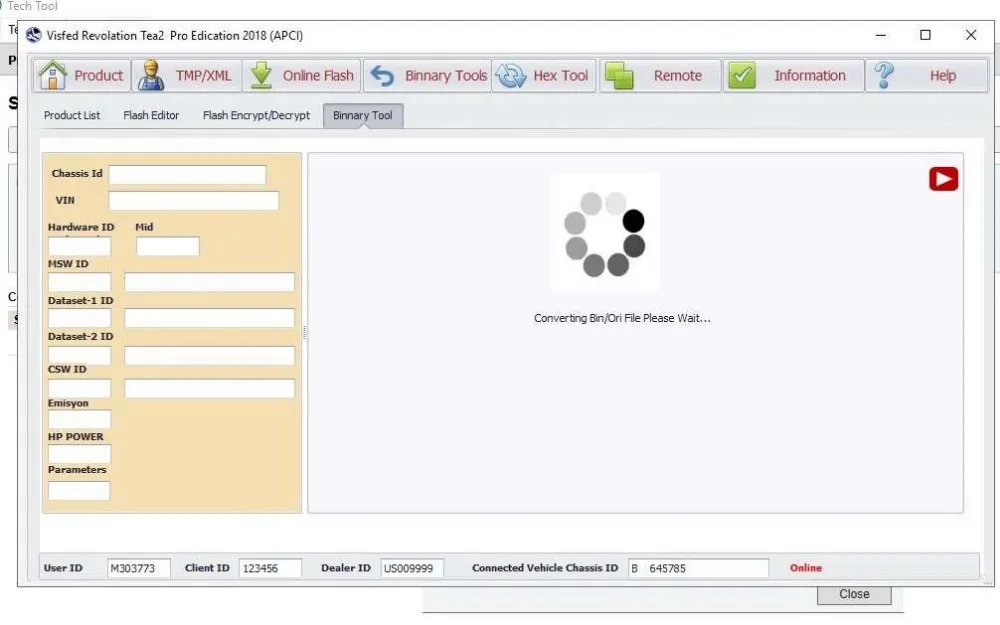Click the User ID field M303773

[138, 568]
